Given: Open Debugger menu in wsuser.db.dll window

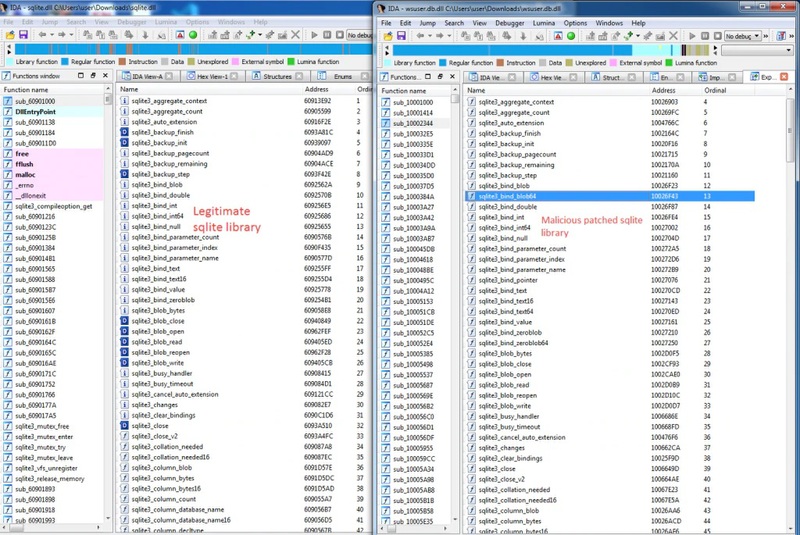Looking at the screenshot, I should click(509, 23).
